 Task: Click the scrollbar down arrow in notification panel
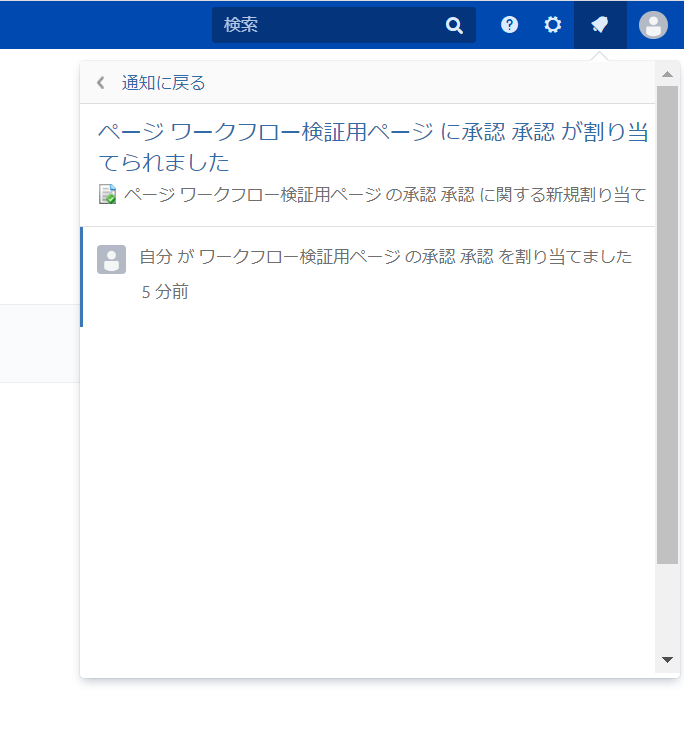(667, 660)
